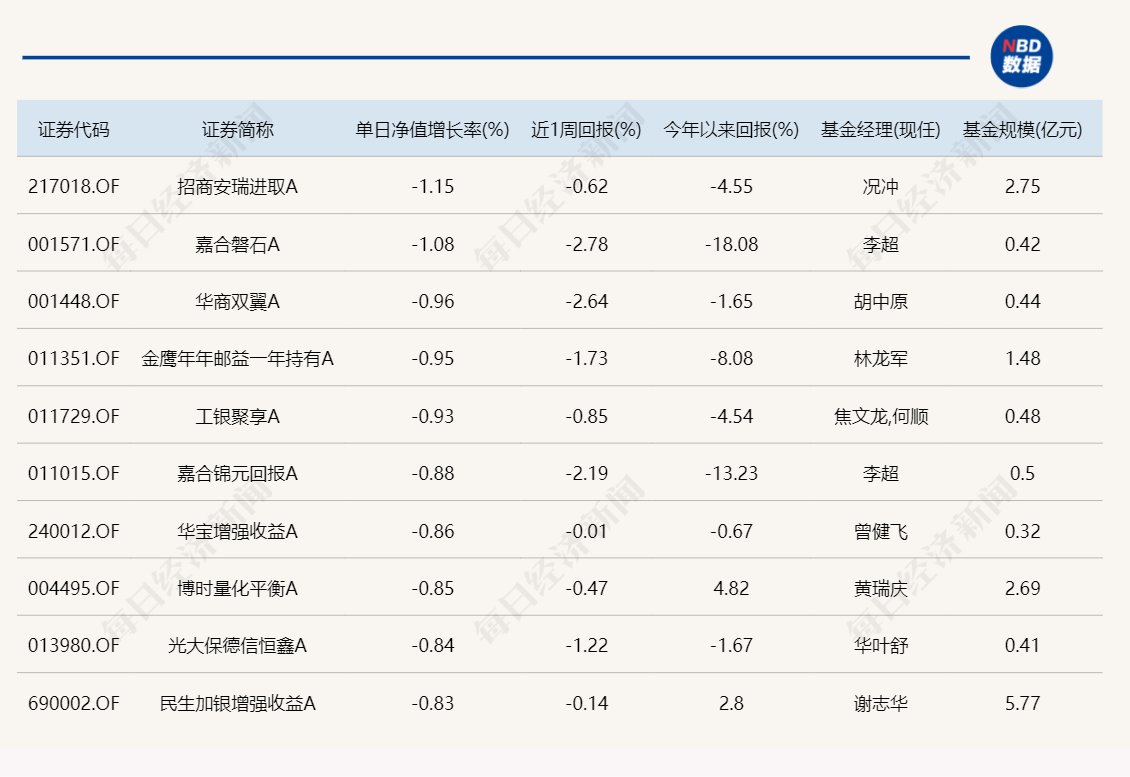This screenshot has width=1130, height=777.
Task: Select fund size value 5.77
Action: [1023, 703]
